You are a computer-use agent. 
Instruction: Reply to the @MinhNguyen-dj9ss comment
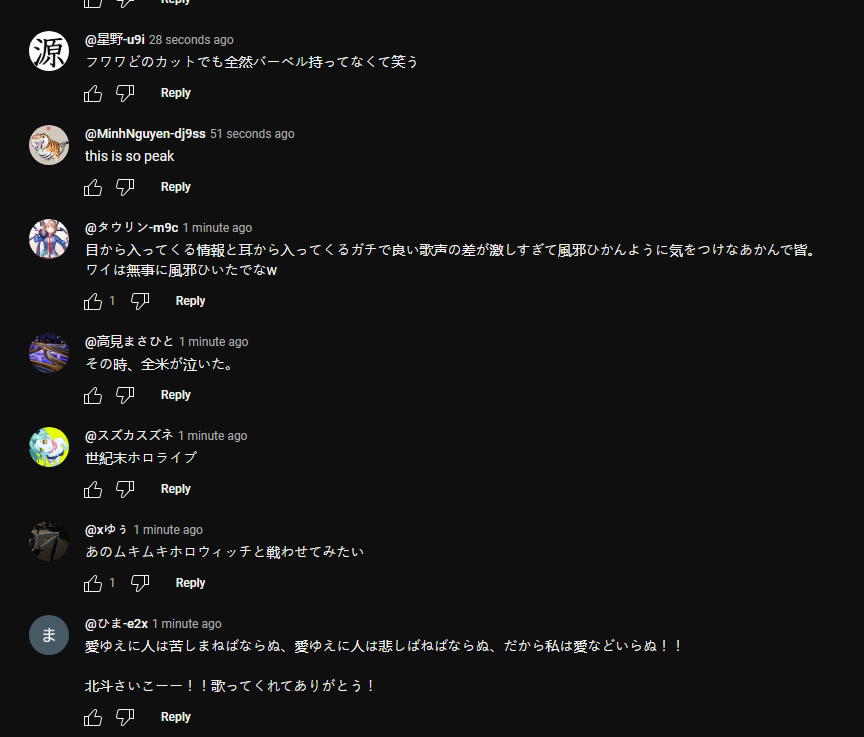pyautogui.click(x=175, y=187)
